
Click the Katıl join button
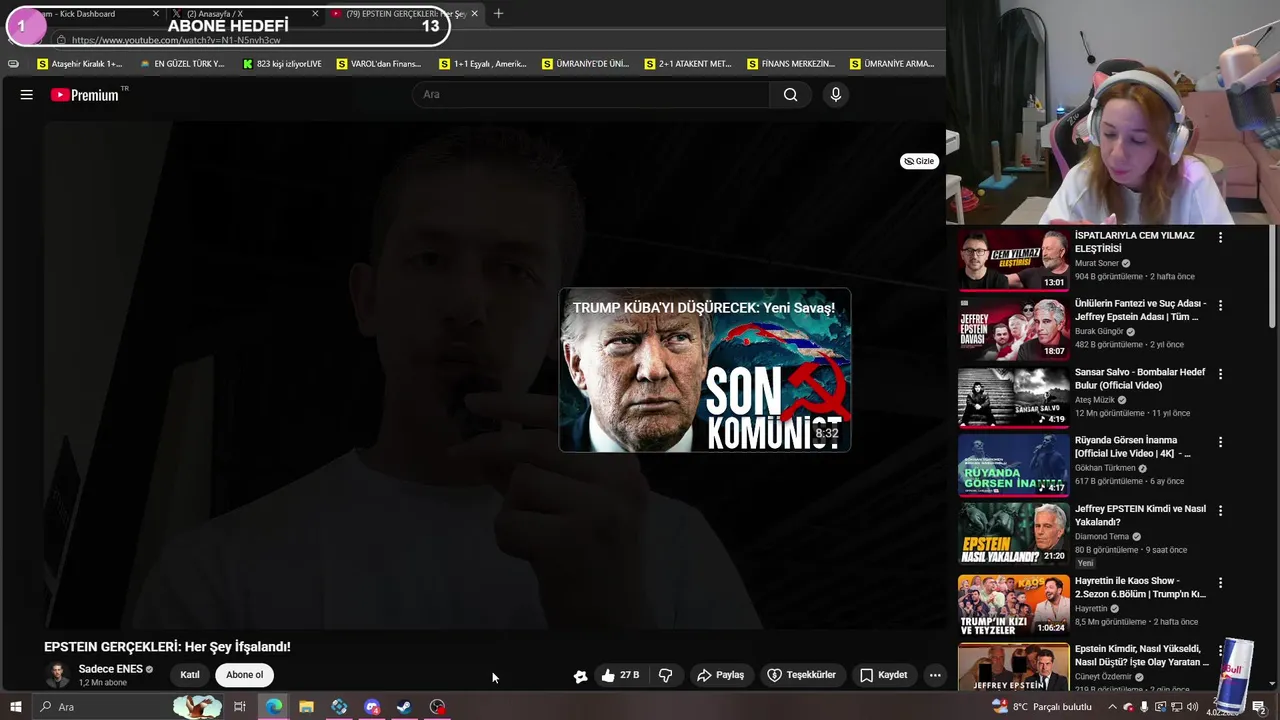click(190, 675)
